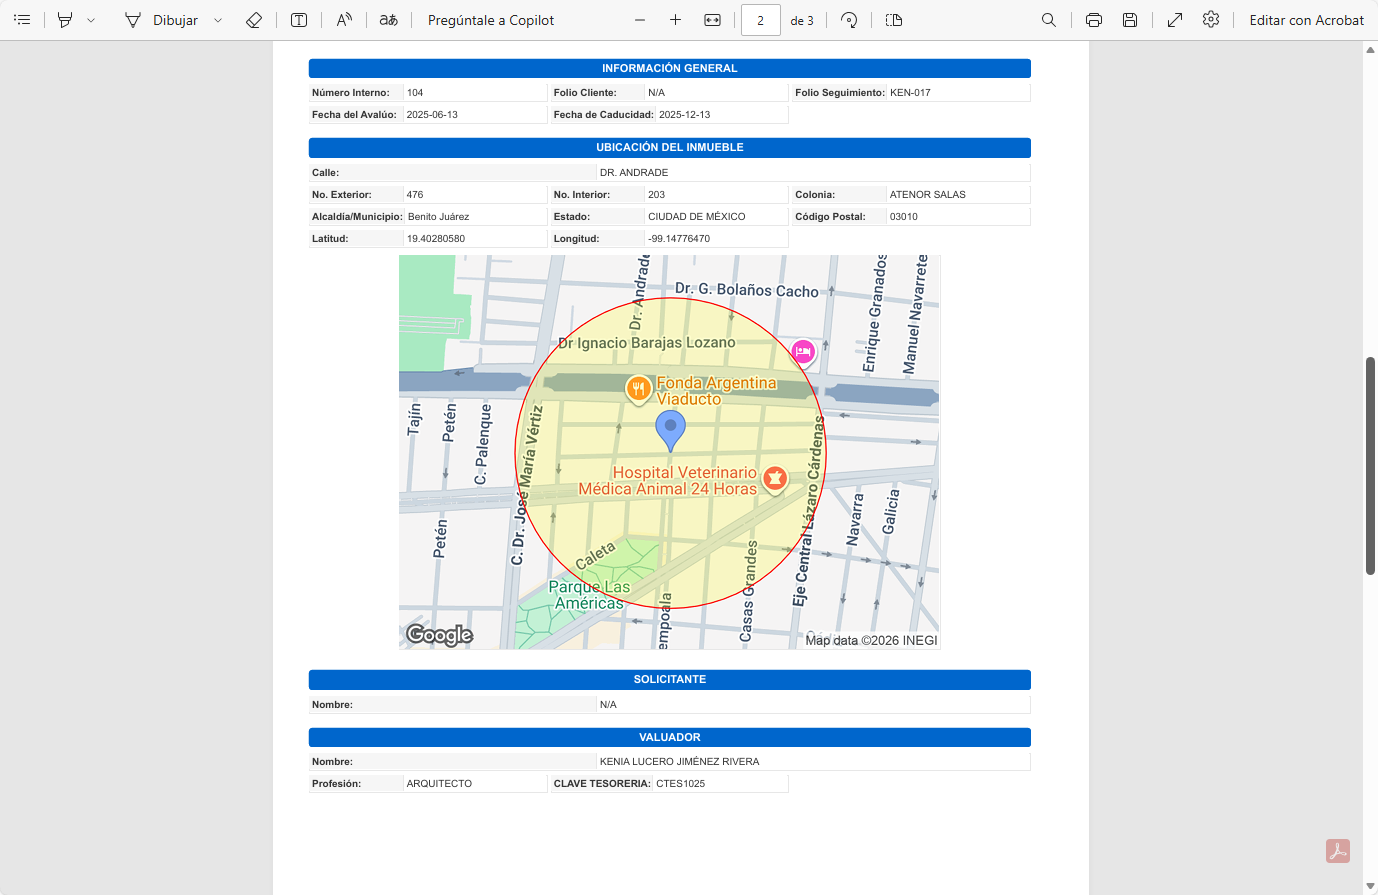Screen dimensions: 1378x895
Task: Open the translate document tool
Action: click(389, 20)
